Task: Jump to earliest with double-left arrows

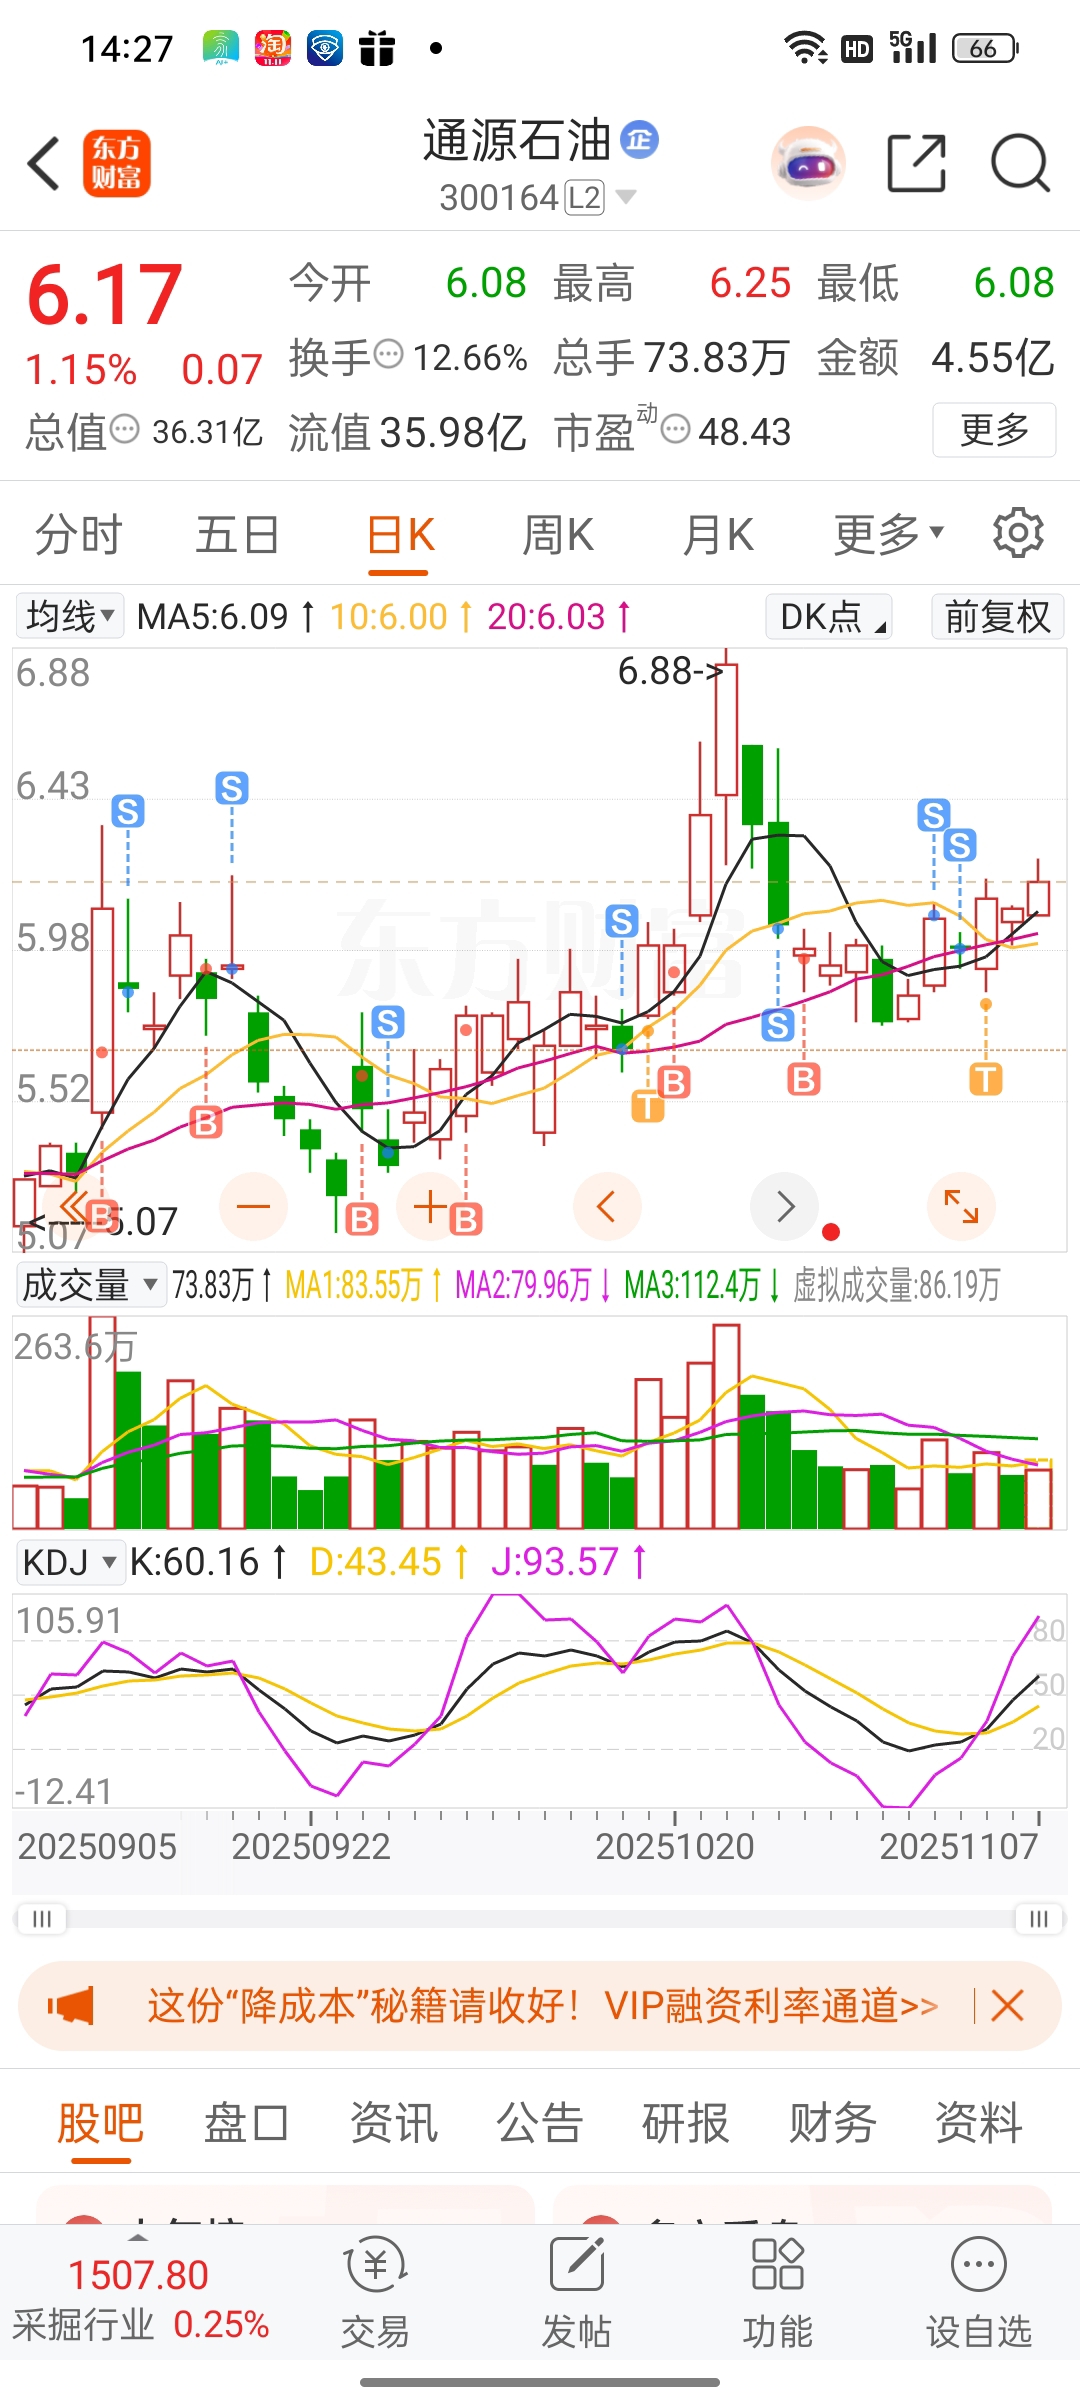Action: [75, 1206]
